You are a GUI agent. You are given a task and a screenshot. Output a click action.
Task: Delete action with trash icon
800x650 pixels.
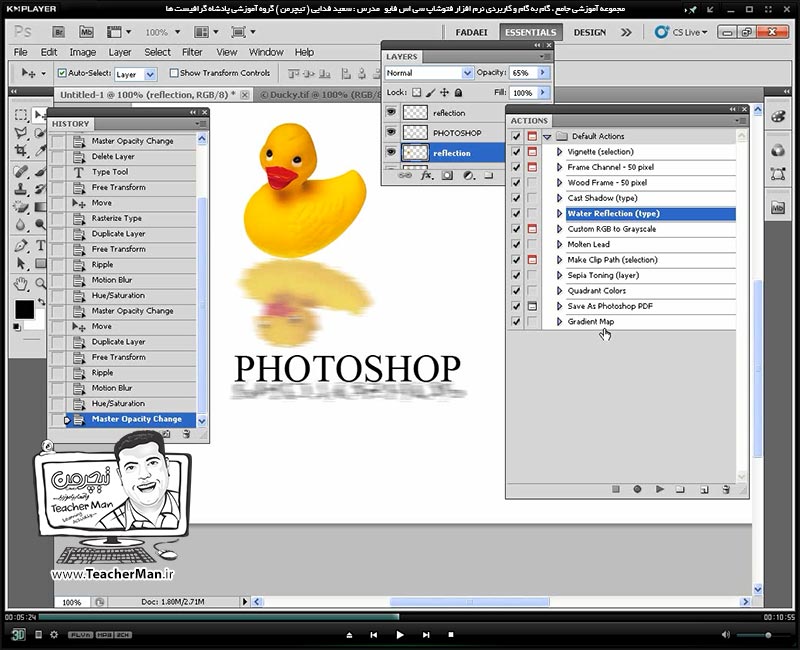click(726, 489)
